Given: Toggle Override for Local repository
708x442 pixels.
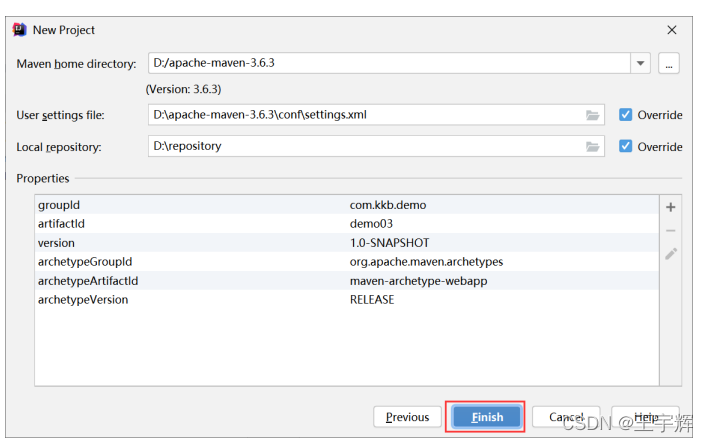Looking at the screenshot, I should pos(625,146).
